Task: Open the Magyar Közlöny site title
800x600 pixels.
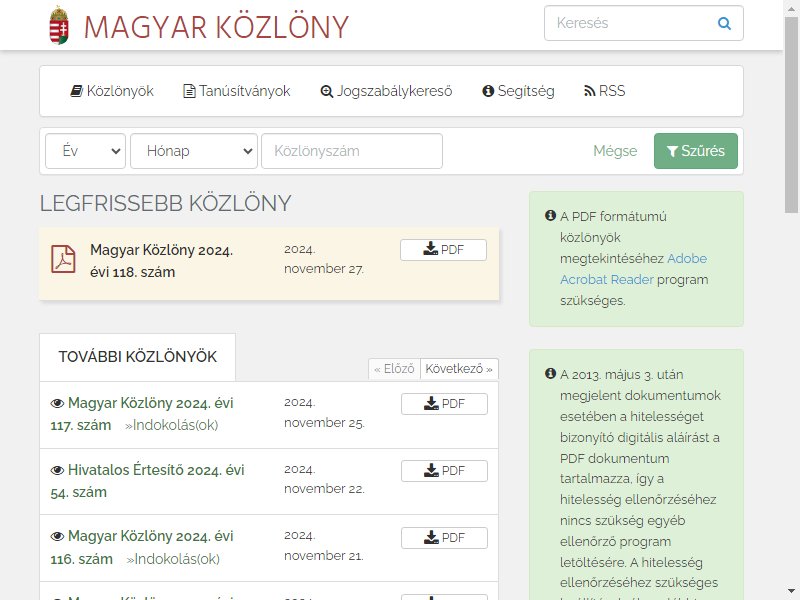Action: point(216,27)
